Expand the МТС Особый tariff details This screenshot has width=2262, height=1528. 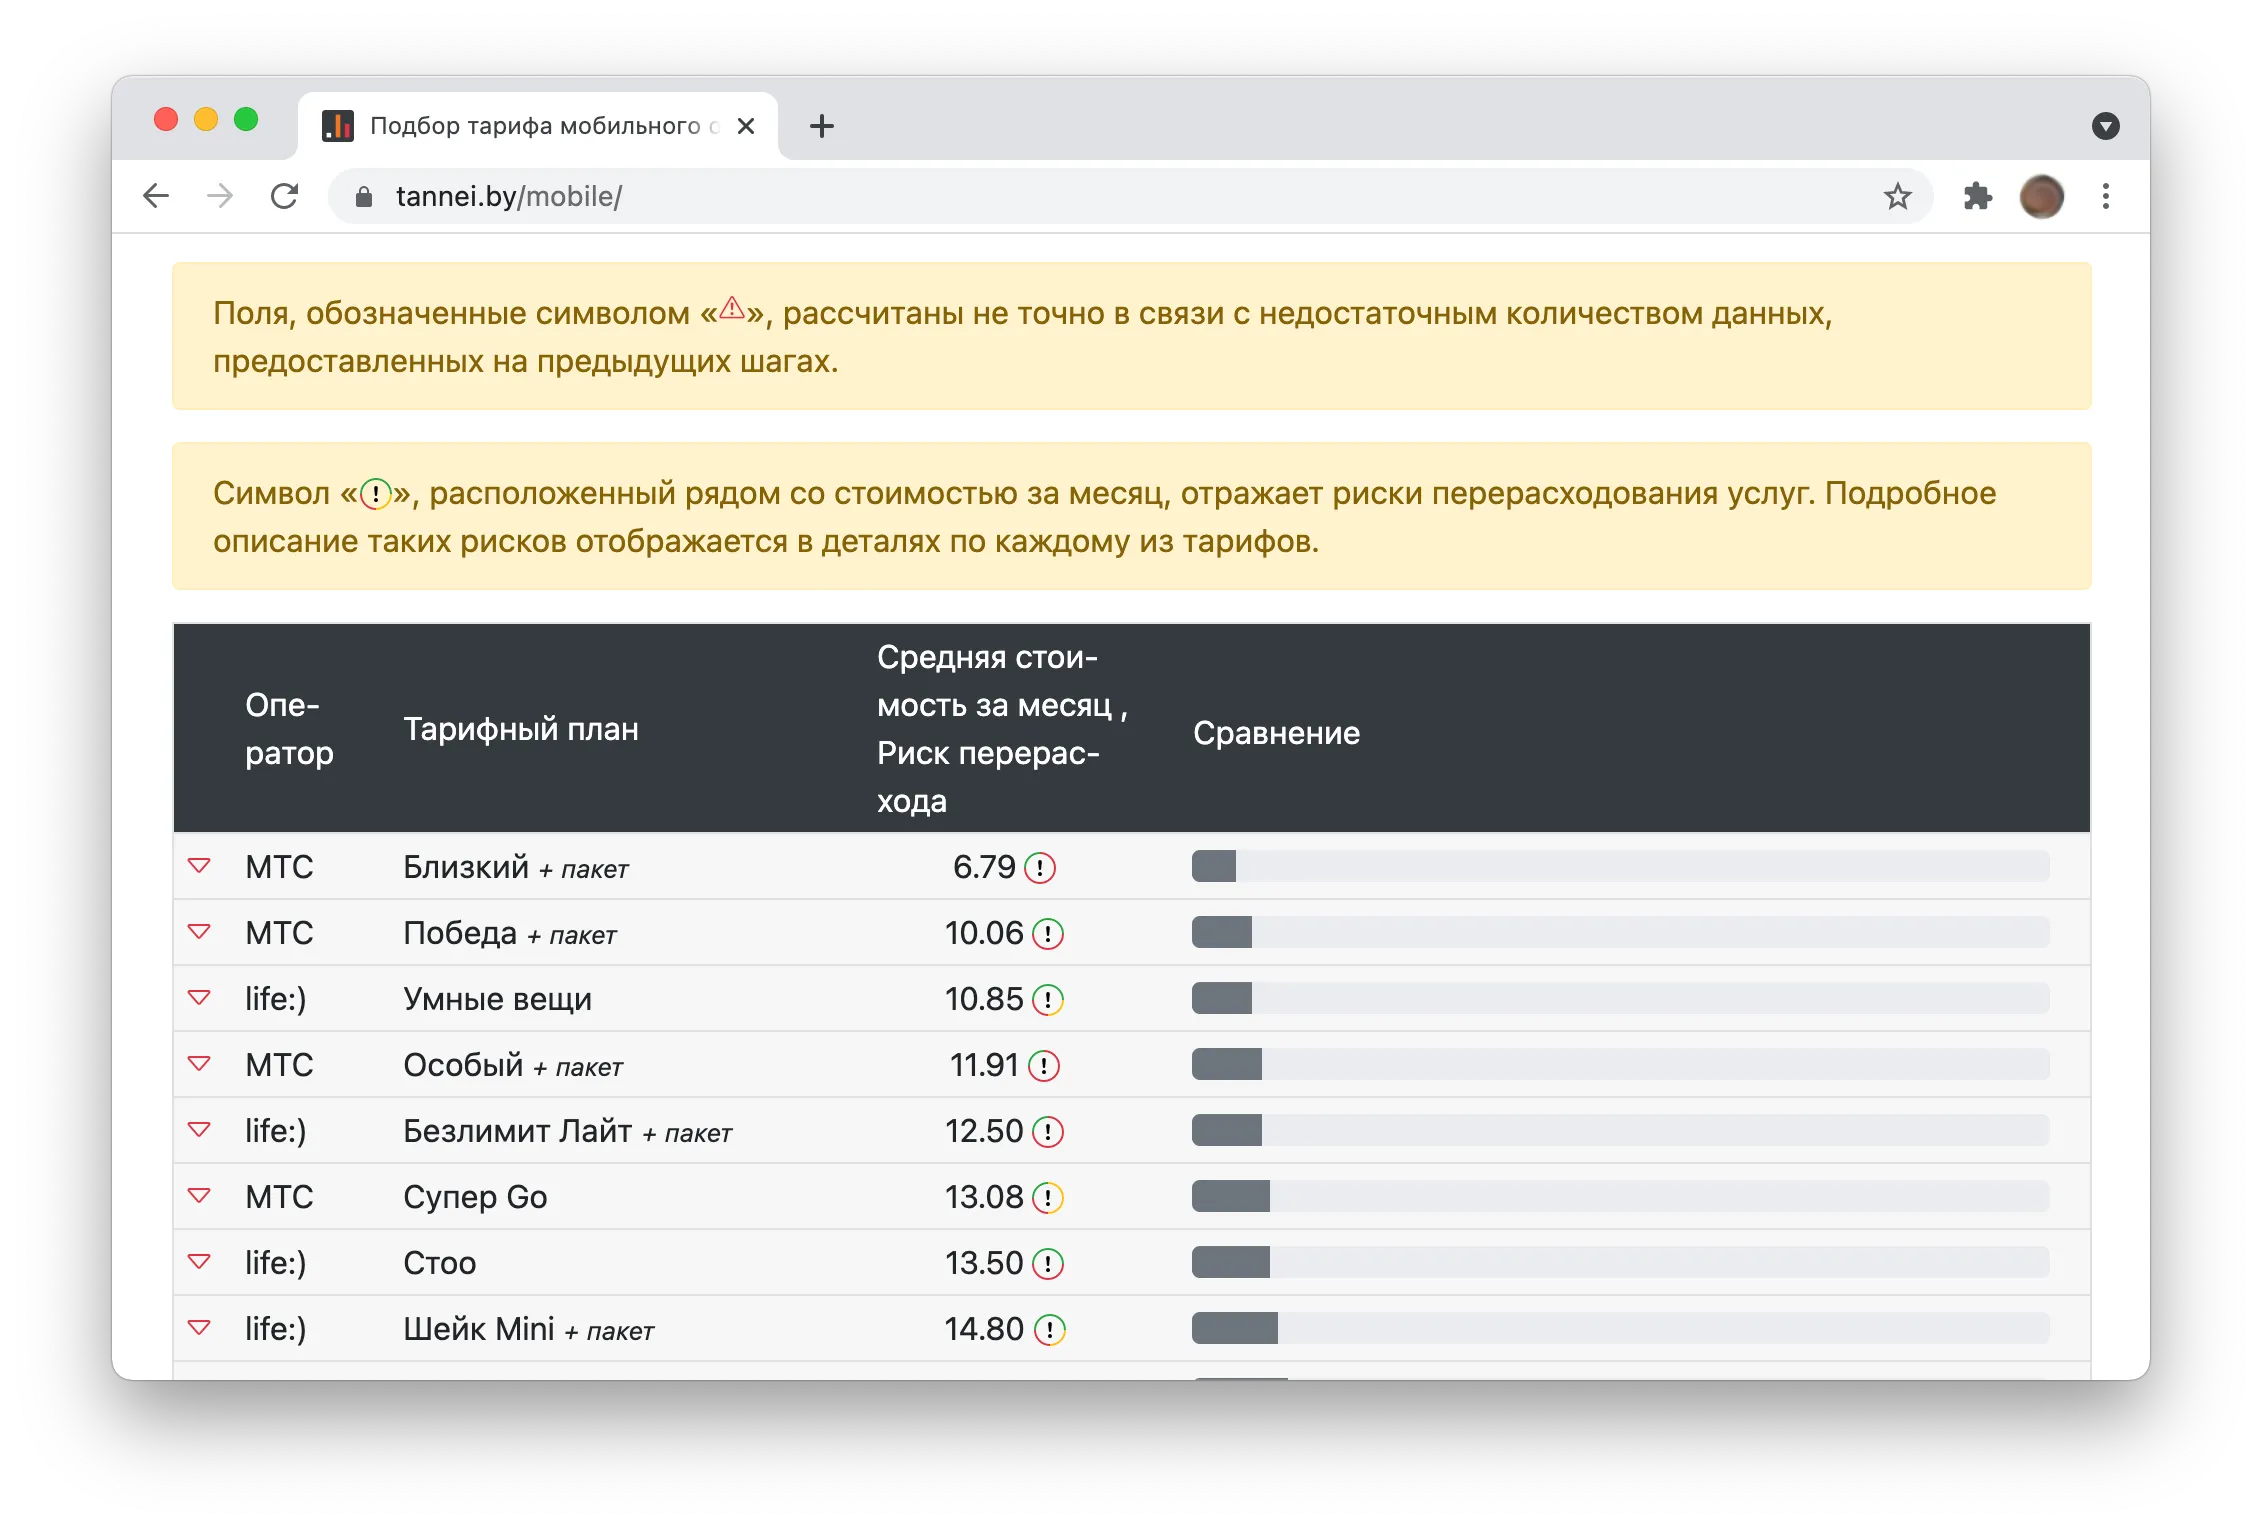pyautogui.click(x=199, y=1064)
